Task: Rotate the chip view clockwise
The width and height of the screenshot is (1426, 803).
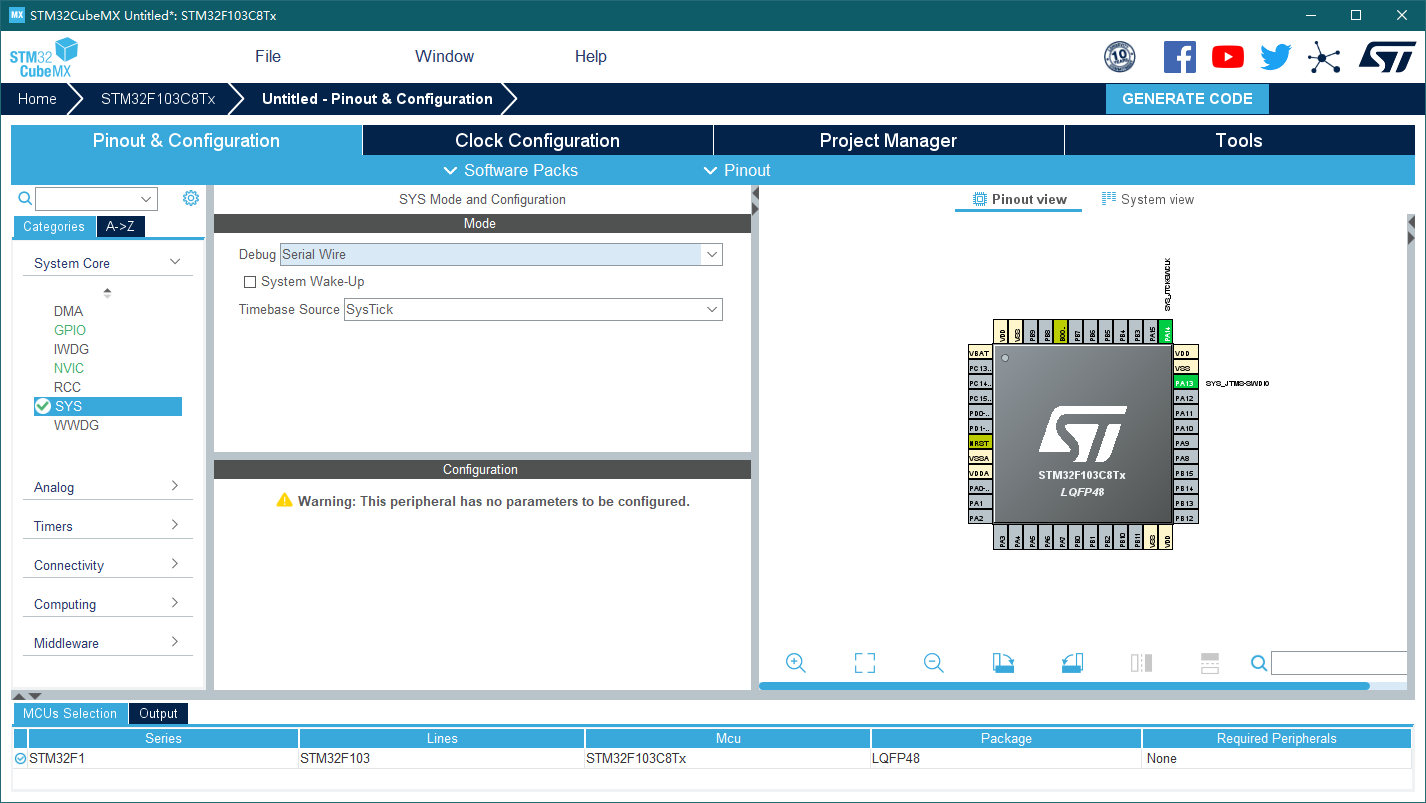Action: tap(1003, 662)
